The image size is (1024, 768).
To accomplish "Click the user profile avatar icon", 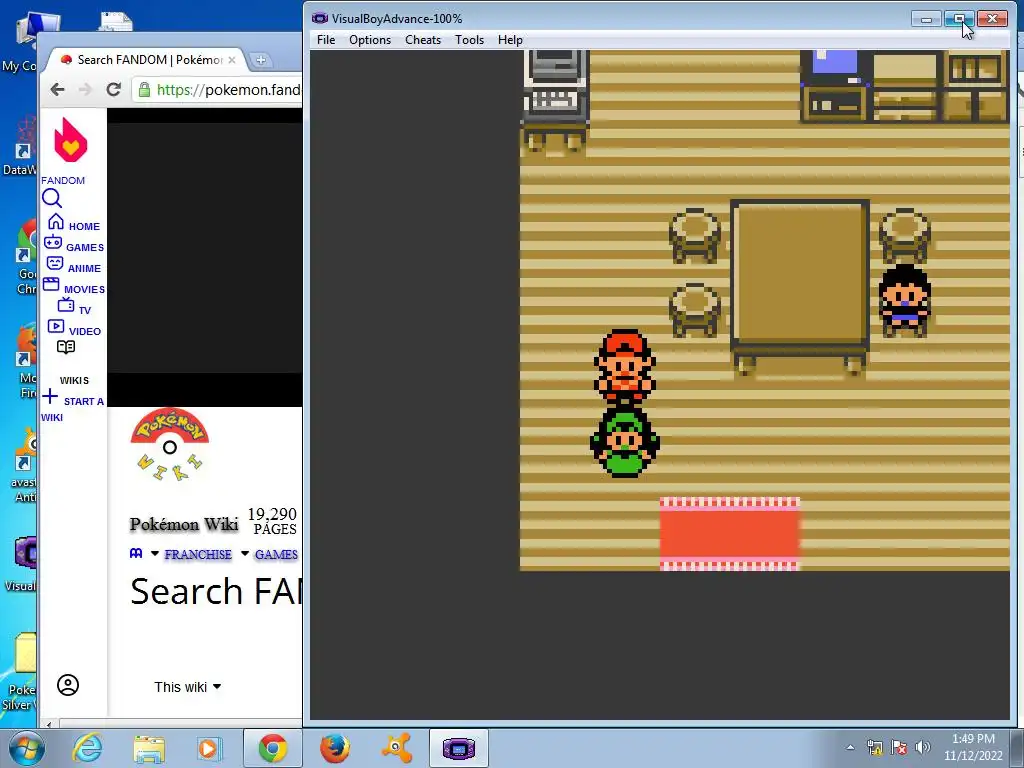I will pyautogui.click(x=68, y=685).
